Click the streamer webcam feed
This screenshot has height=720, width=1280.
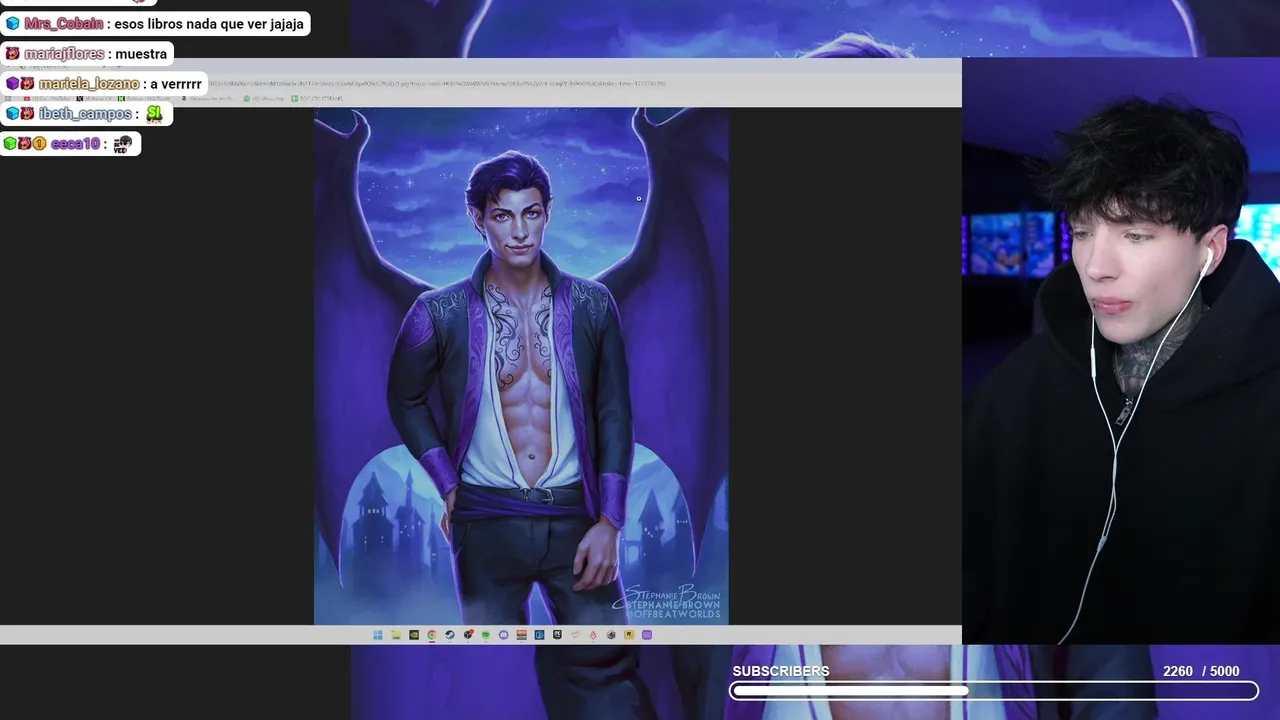tap(1121, 351)
